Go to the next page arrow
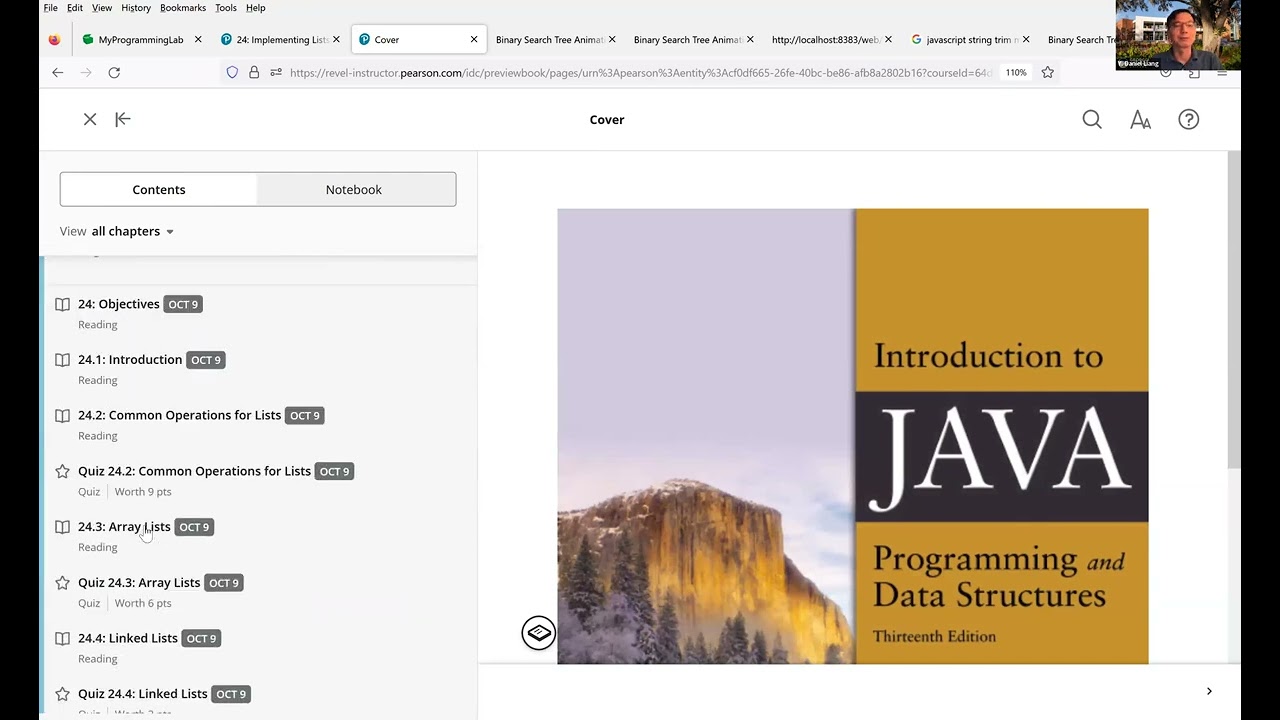Screen dimensions: 1280x720 (x=1209, y=691)
